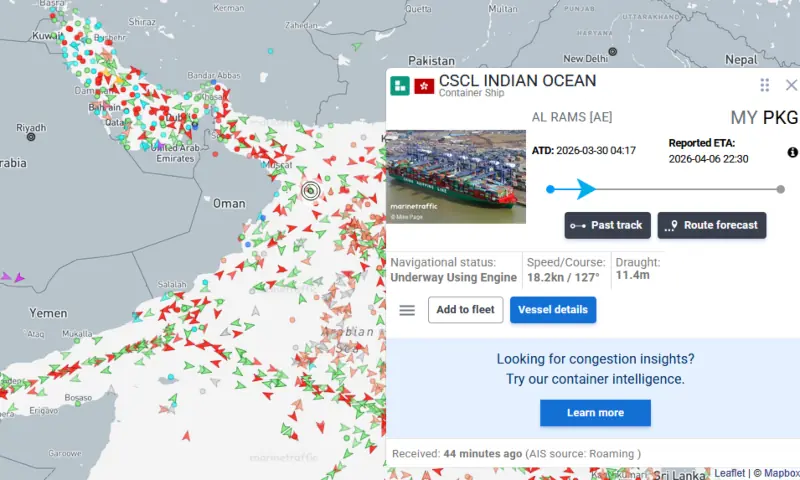
Task: Add vessel to fleet
Action: pyautogui.click(x=465, y=310)
